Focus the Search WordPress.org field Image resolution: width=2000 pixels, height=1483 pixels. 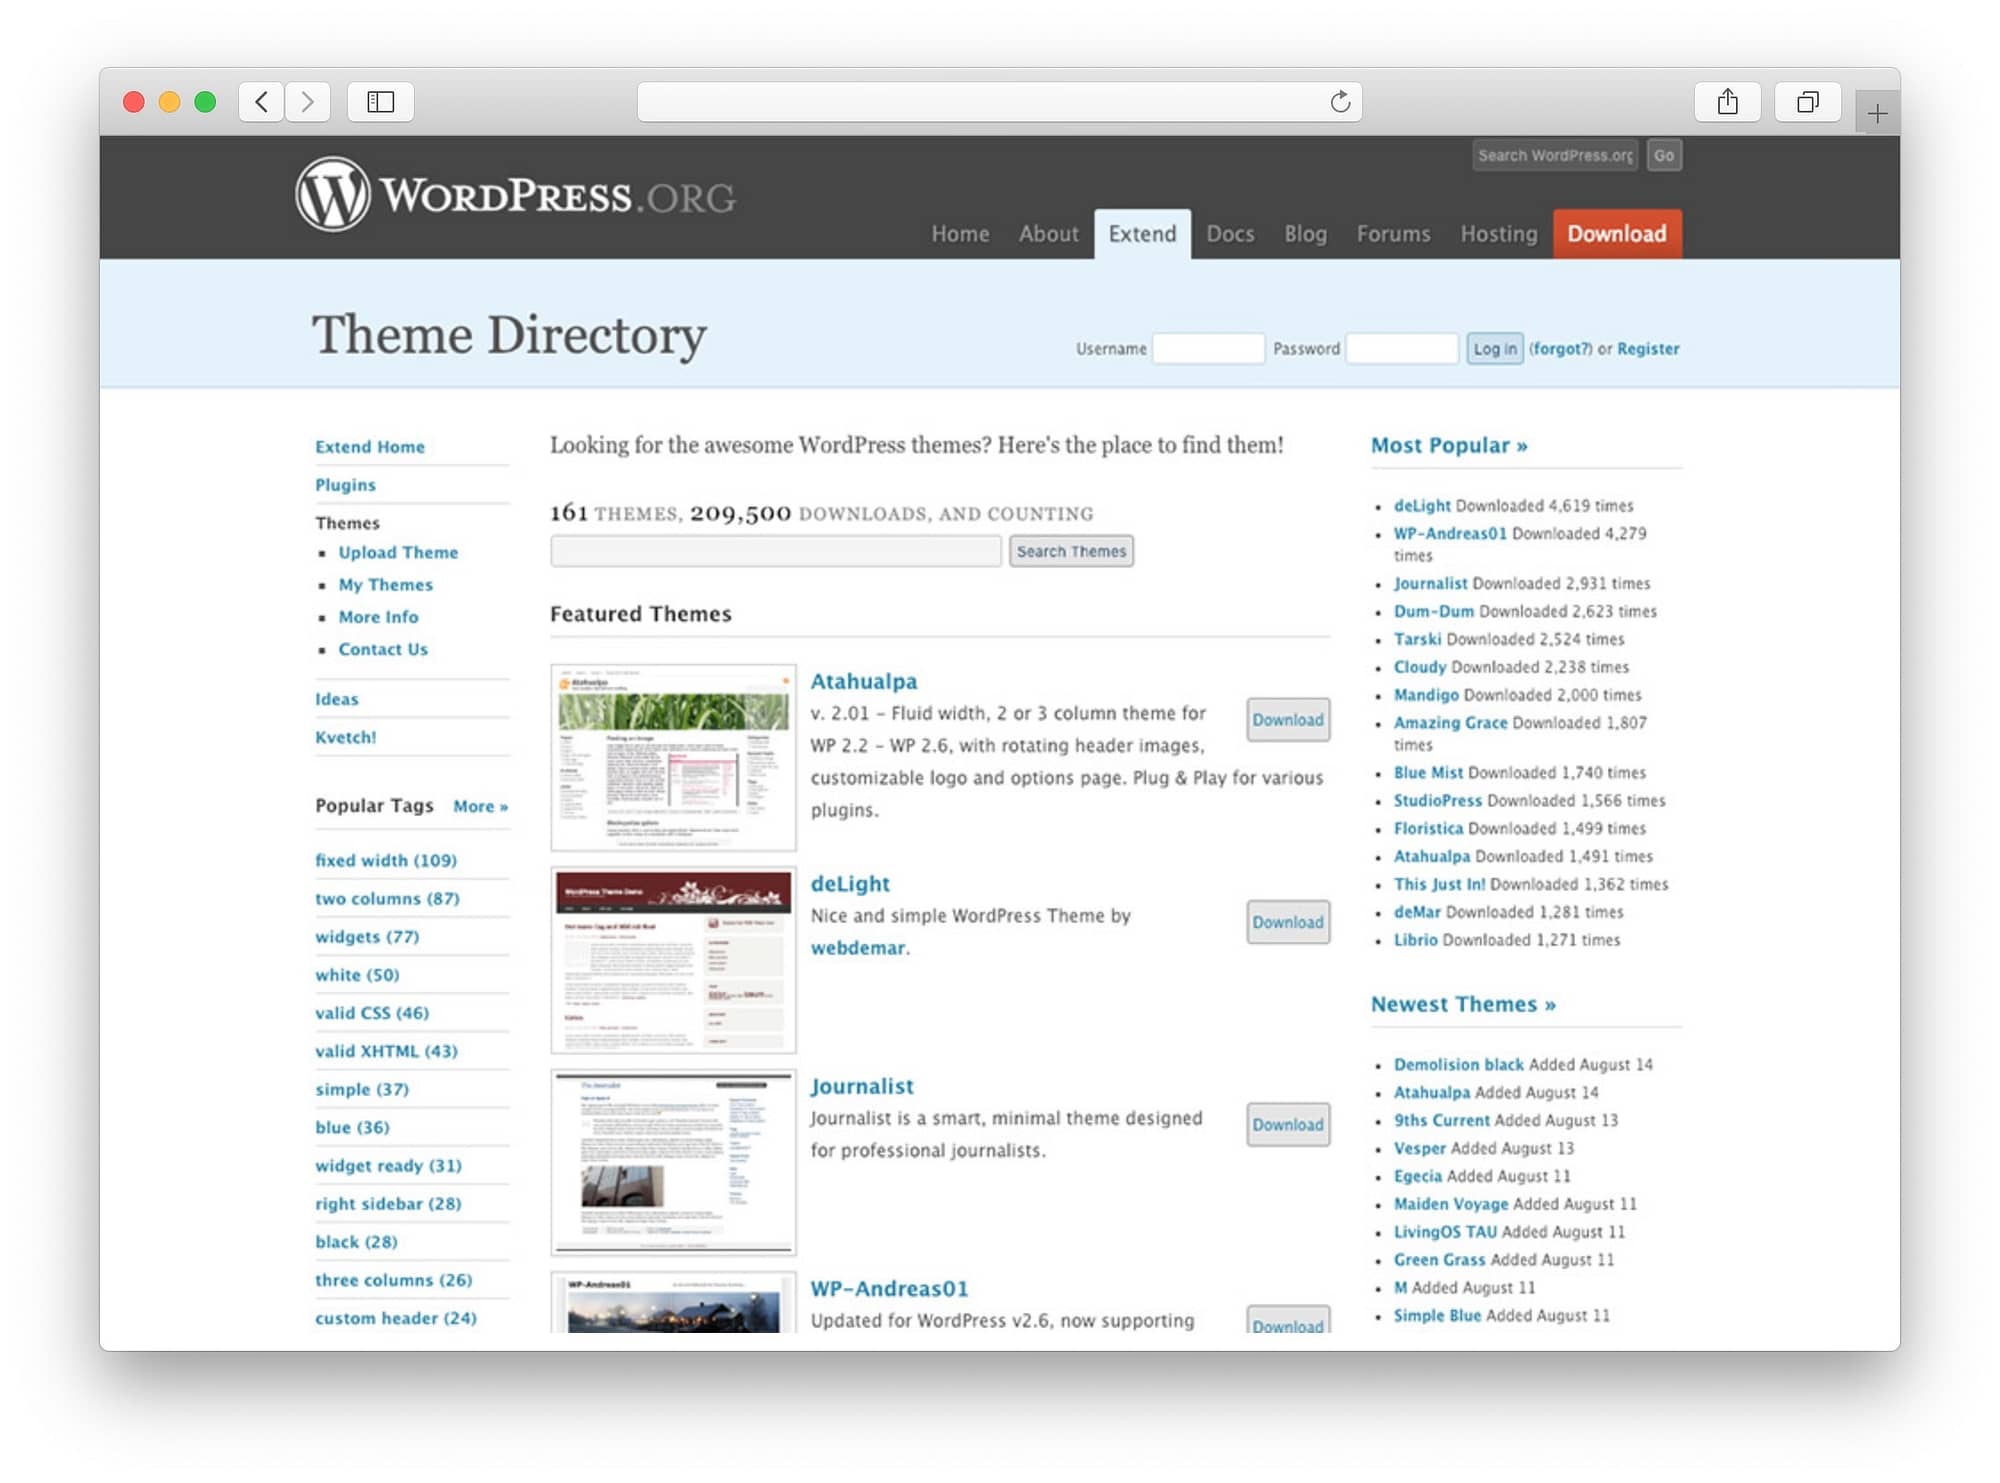pyautogui.click(x=1555, y=155)
